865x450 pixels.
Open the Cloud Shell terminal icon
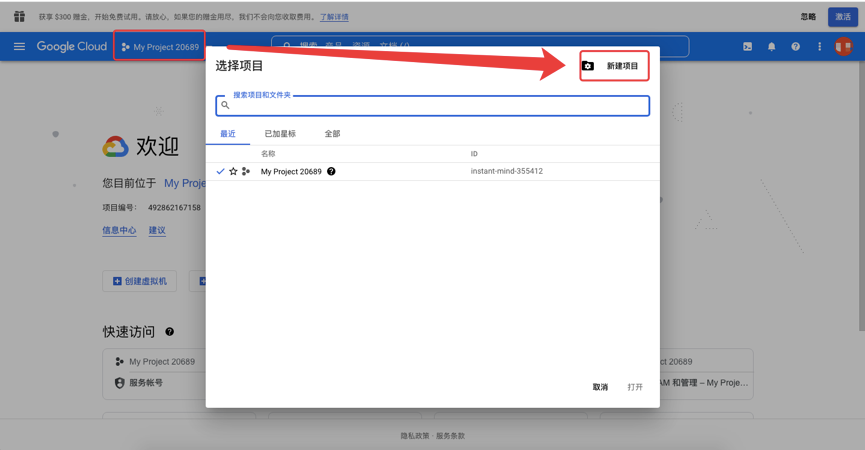(x=747, y=47)
